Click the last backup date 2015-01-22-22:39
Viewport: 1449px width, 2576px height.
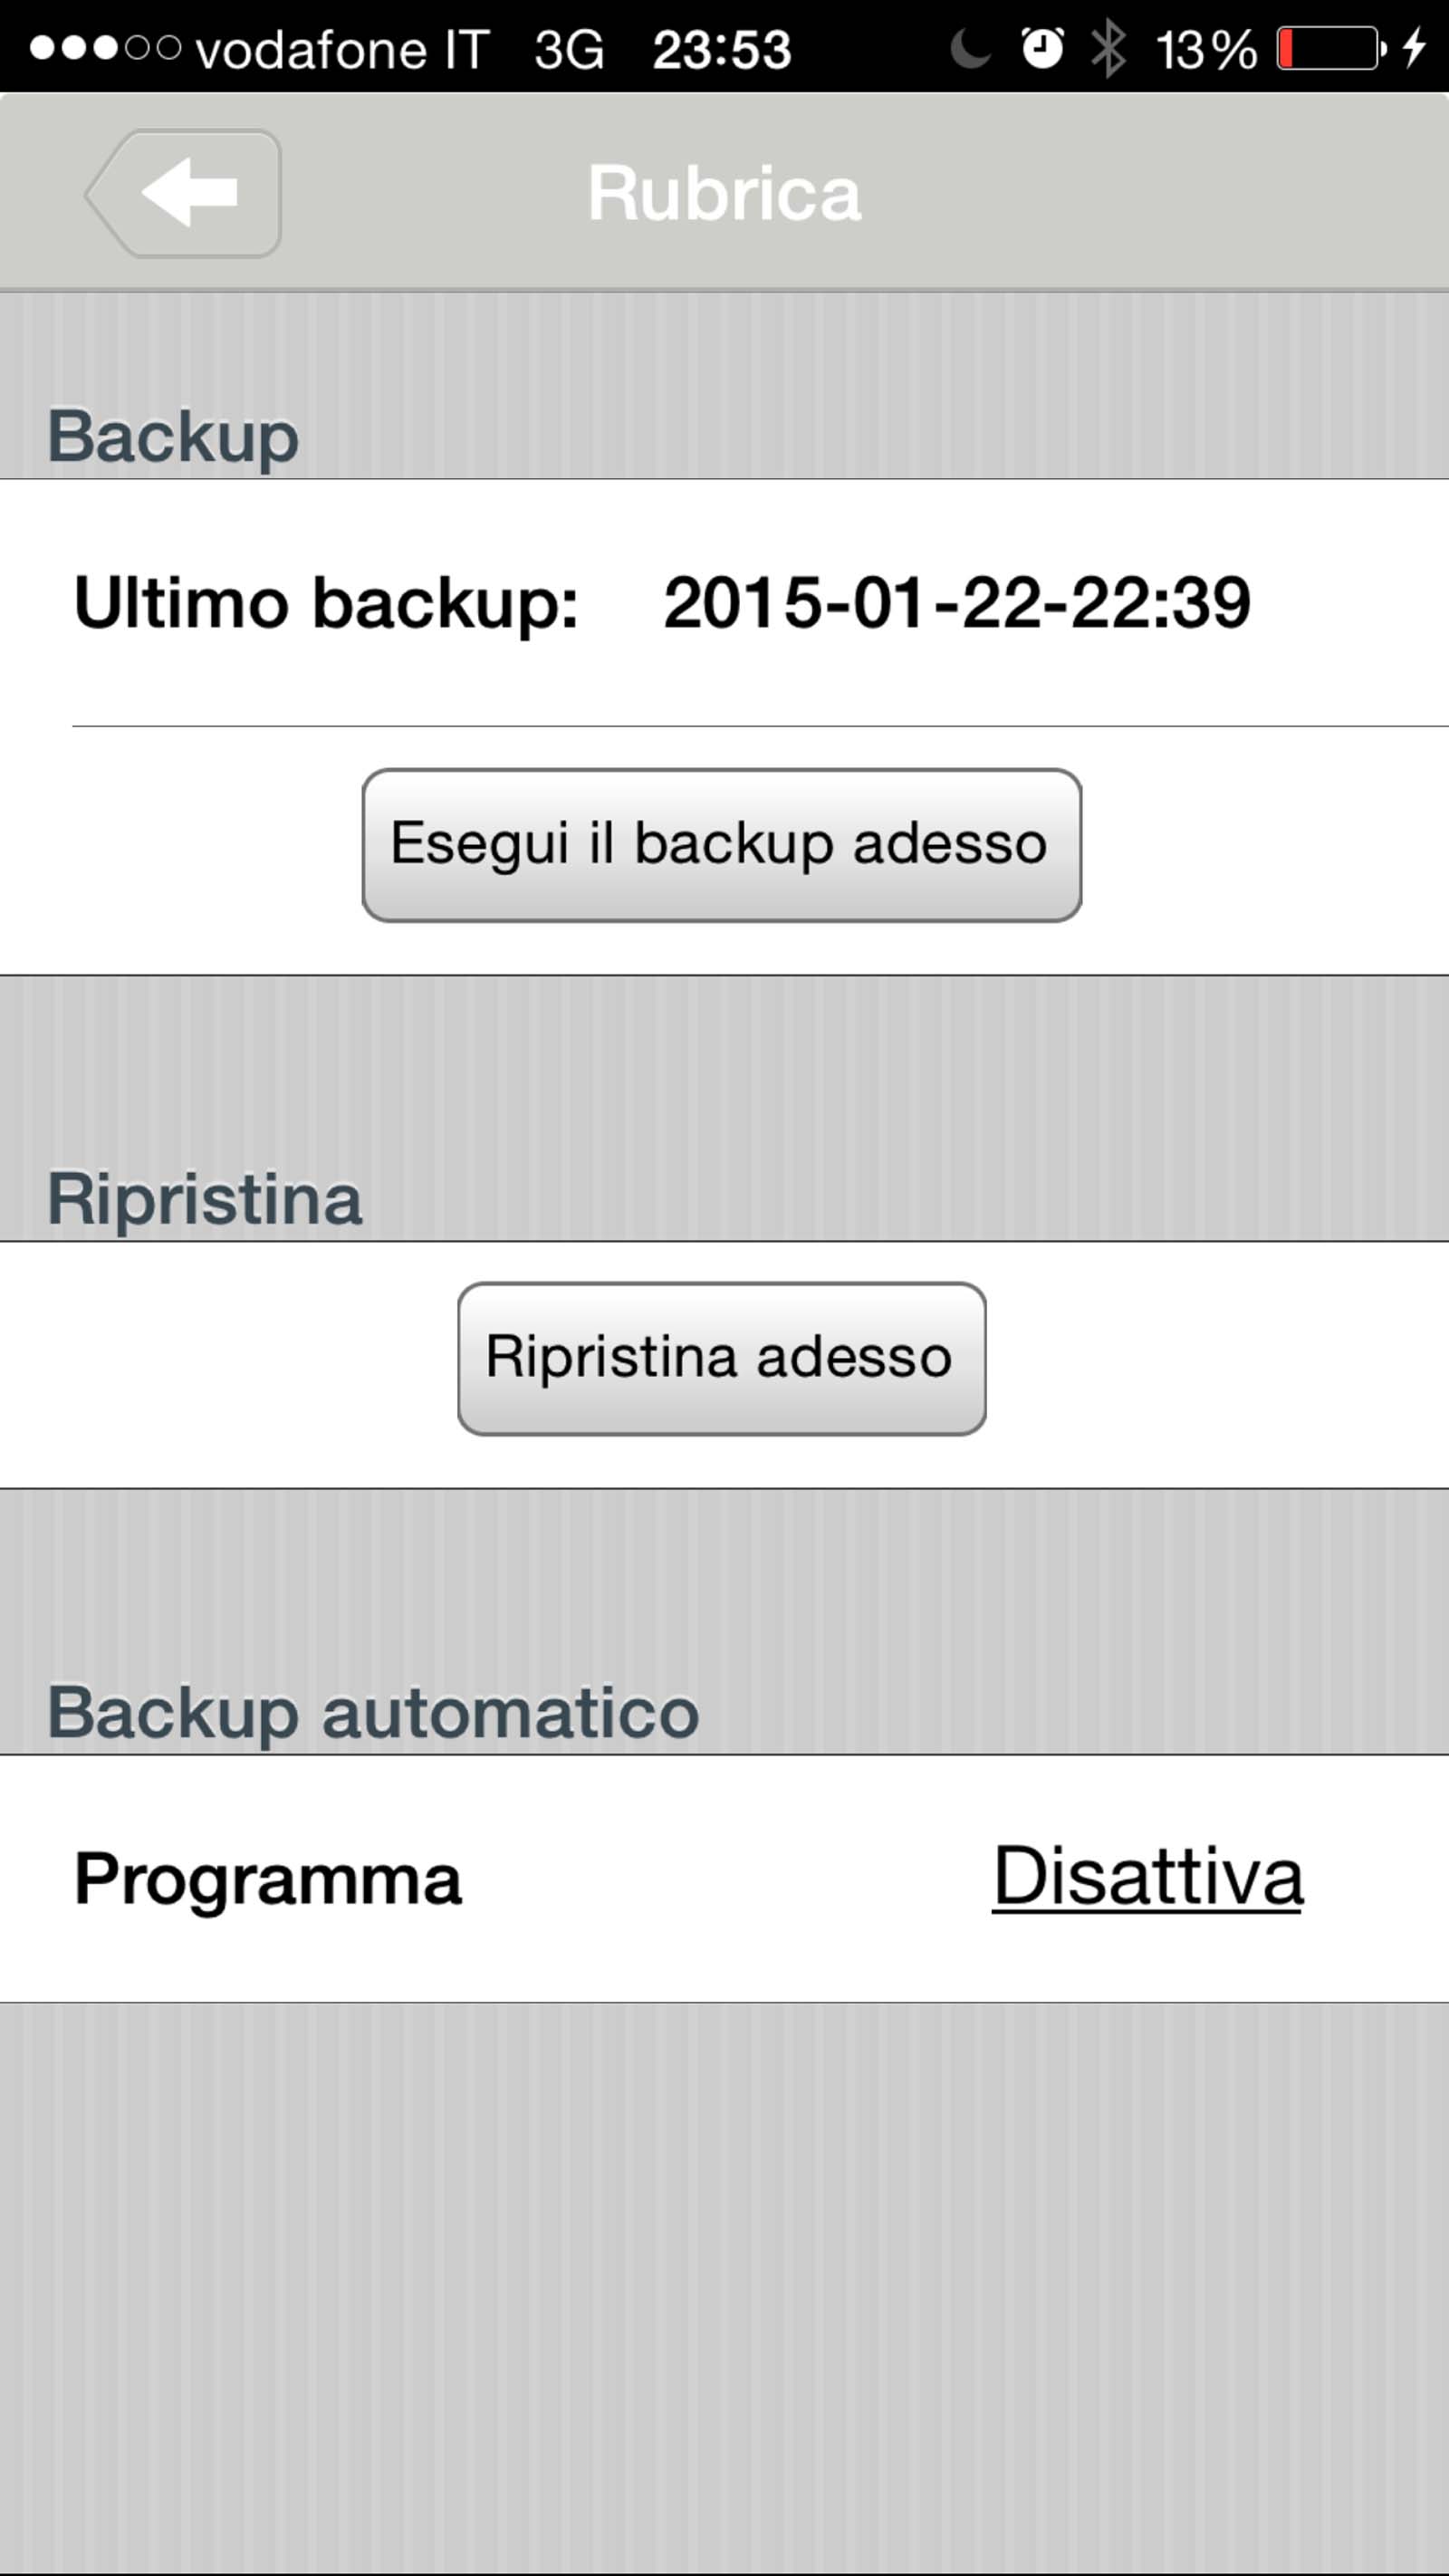tap(956, 603)
